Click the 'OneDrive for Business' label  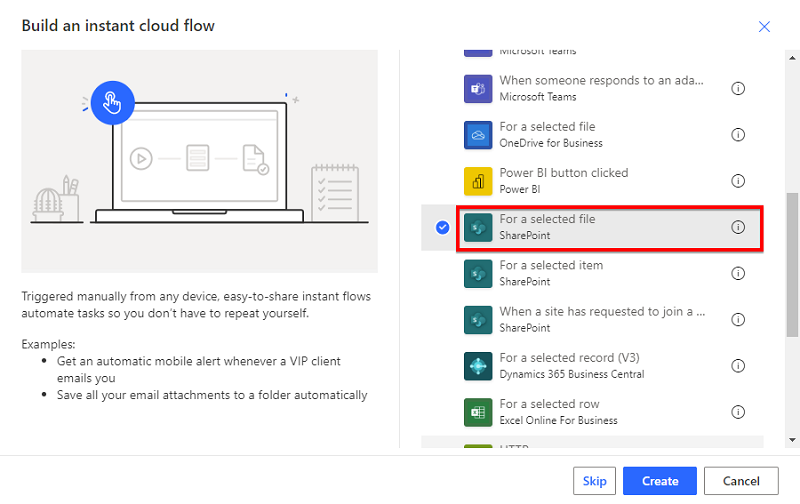[551, 143]
